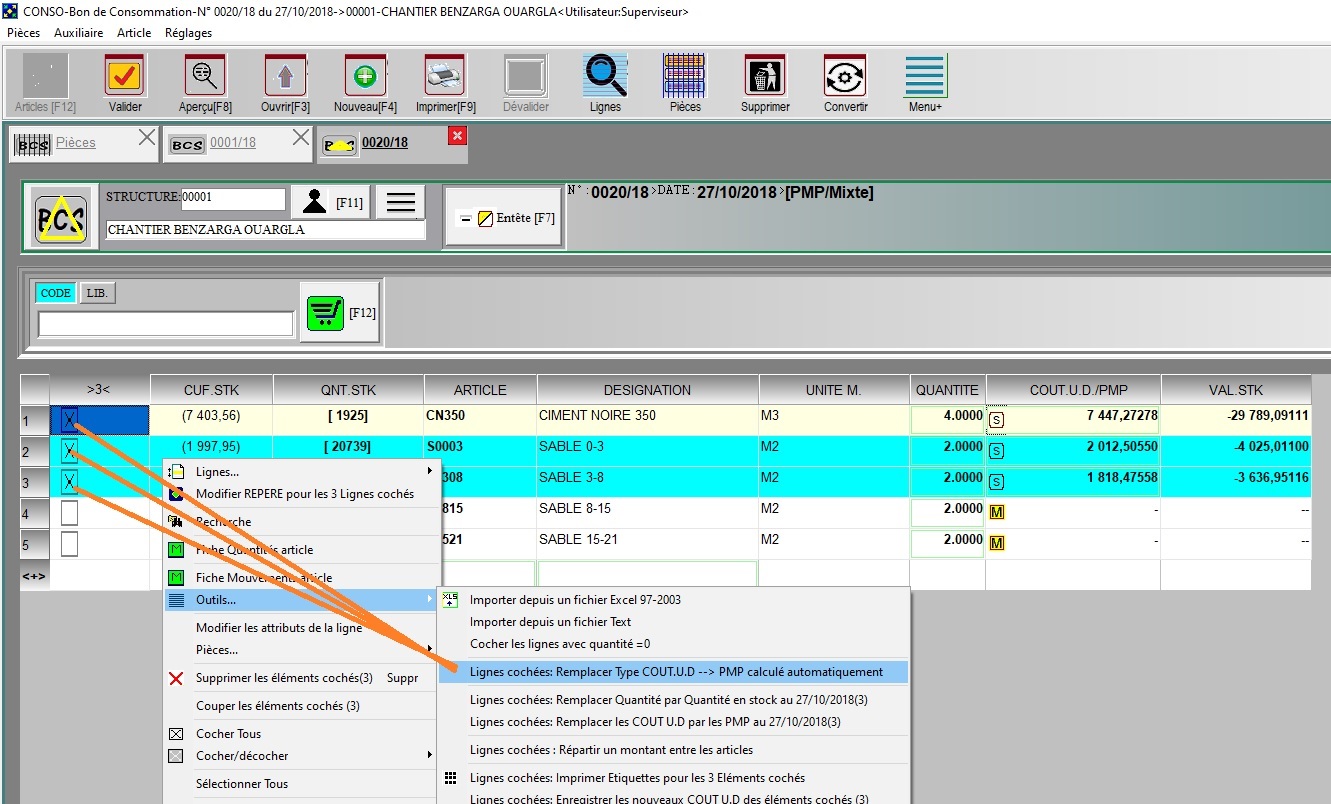Click the M cost-type icon on SABLE 15-21 row

click(996, 544)
